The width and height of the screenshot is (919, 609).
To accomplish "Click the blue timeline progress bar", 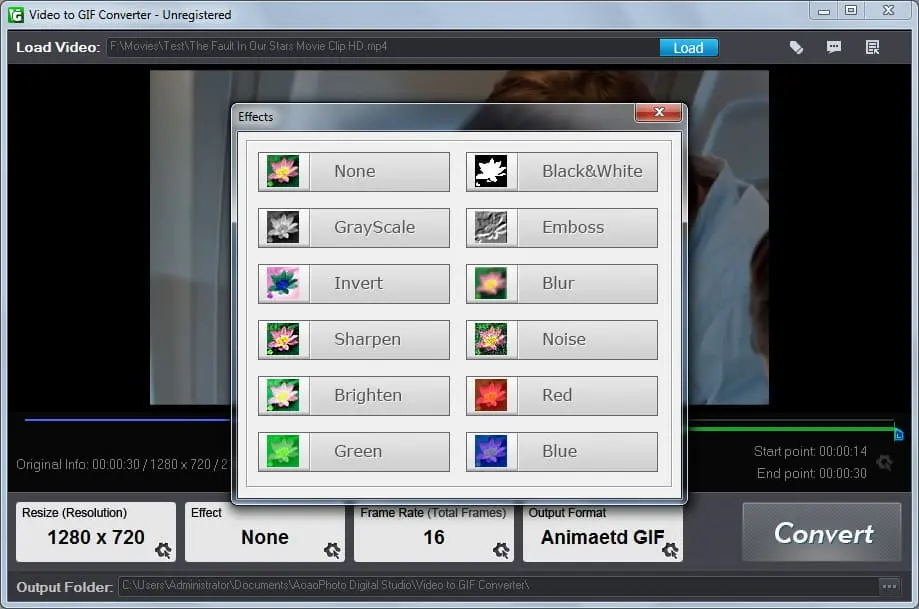I will tap(128, 420).
